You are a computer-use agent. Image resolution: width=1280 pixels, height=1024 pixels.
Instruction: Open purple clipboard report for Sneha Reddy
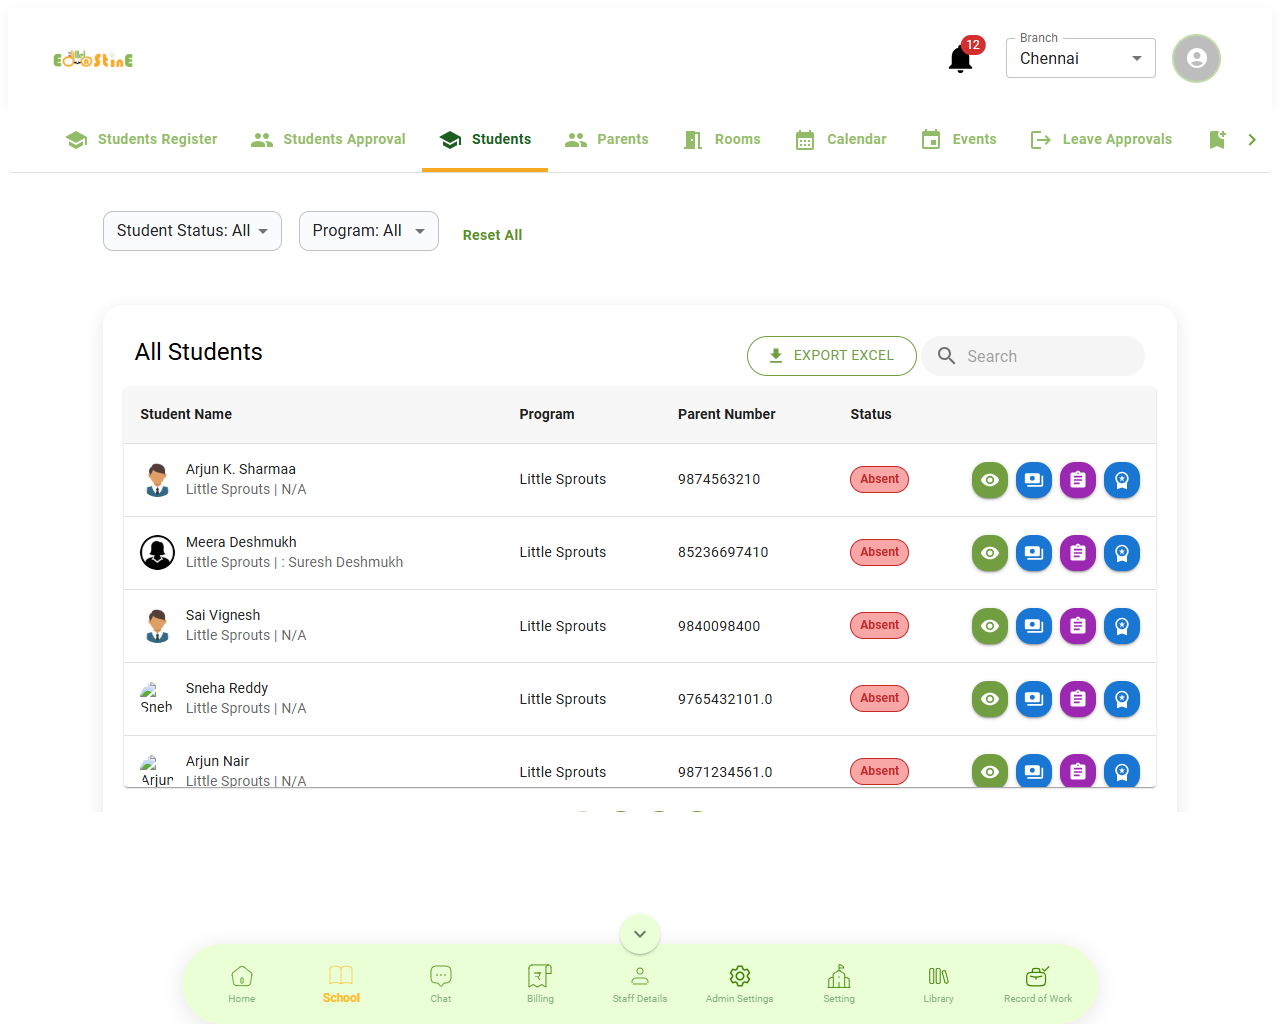point(1078,699)
